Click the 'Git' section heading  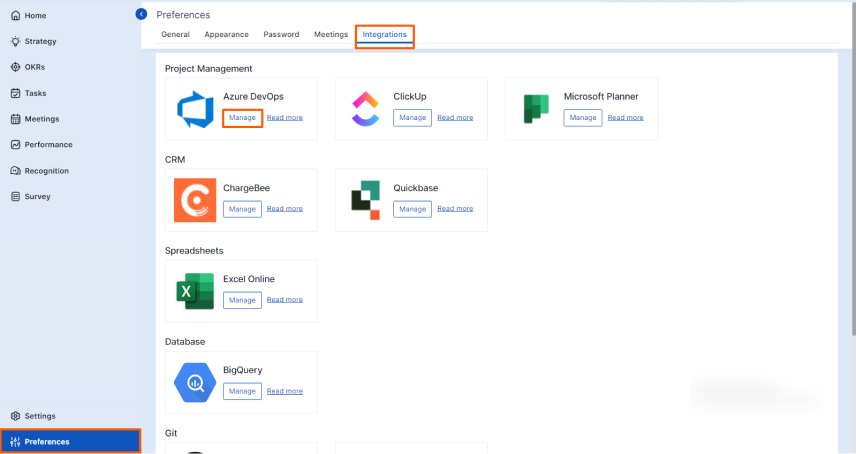(x=171, y=433)
